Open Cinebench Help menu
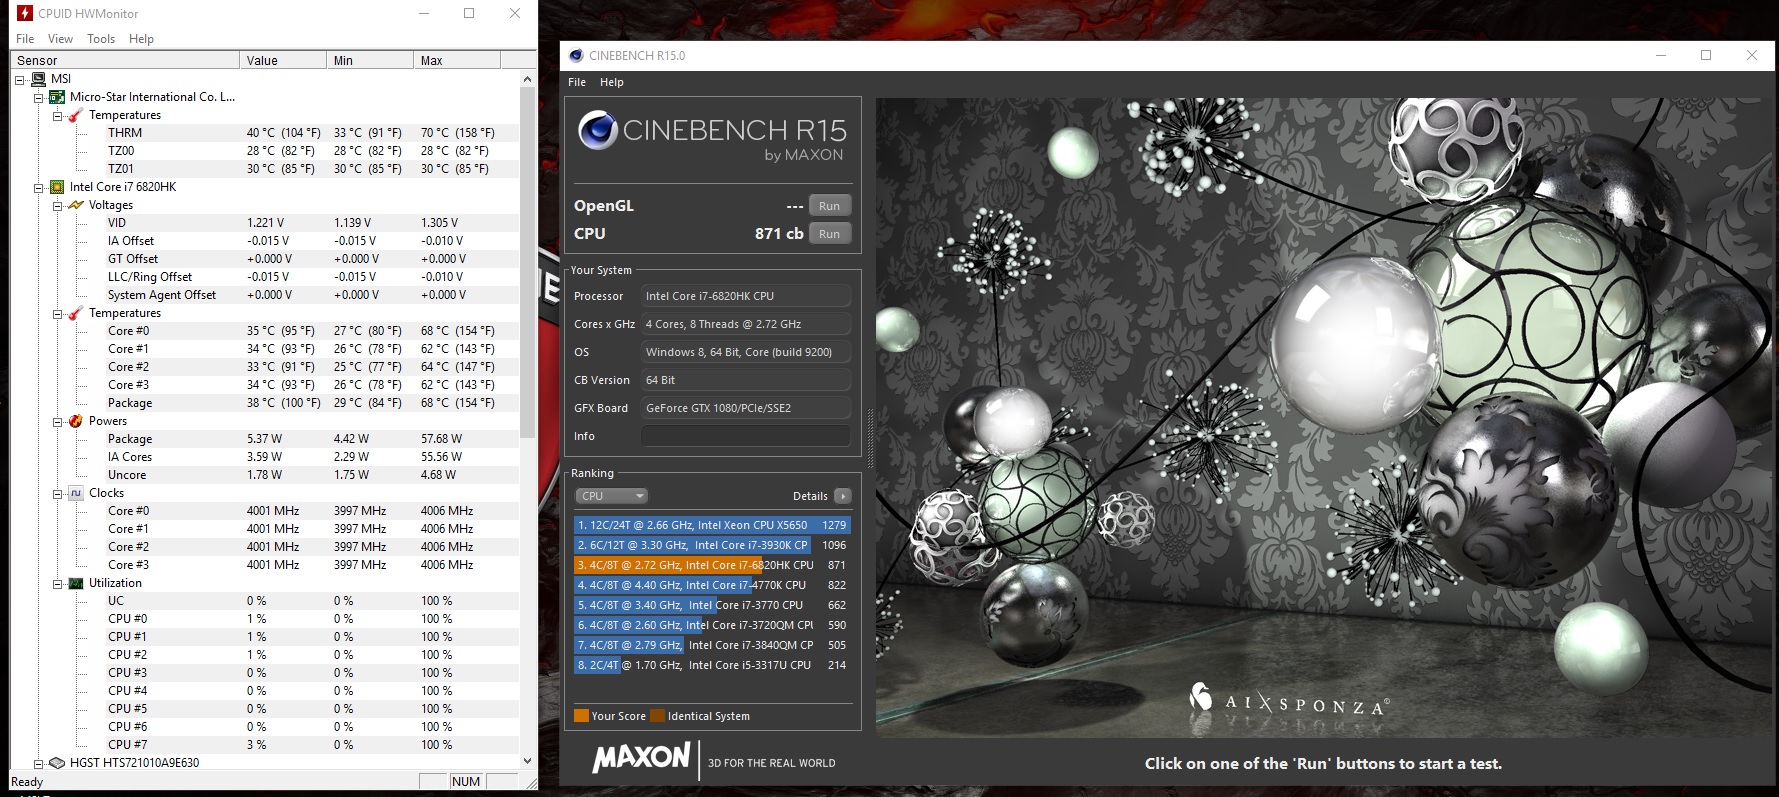Viewport: 1779px width, 797px height. [x=612, y=82]
